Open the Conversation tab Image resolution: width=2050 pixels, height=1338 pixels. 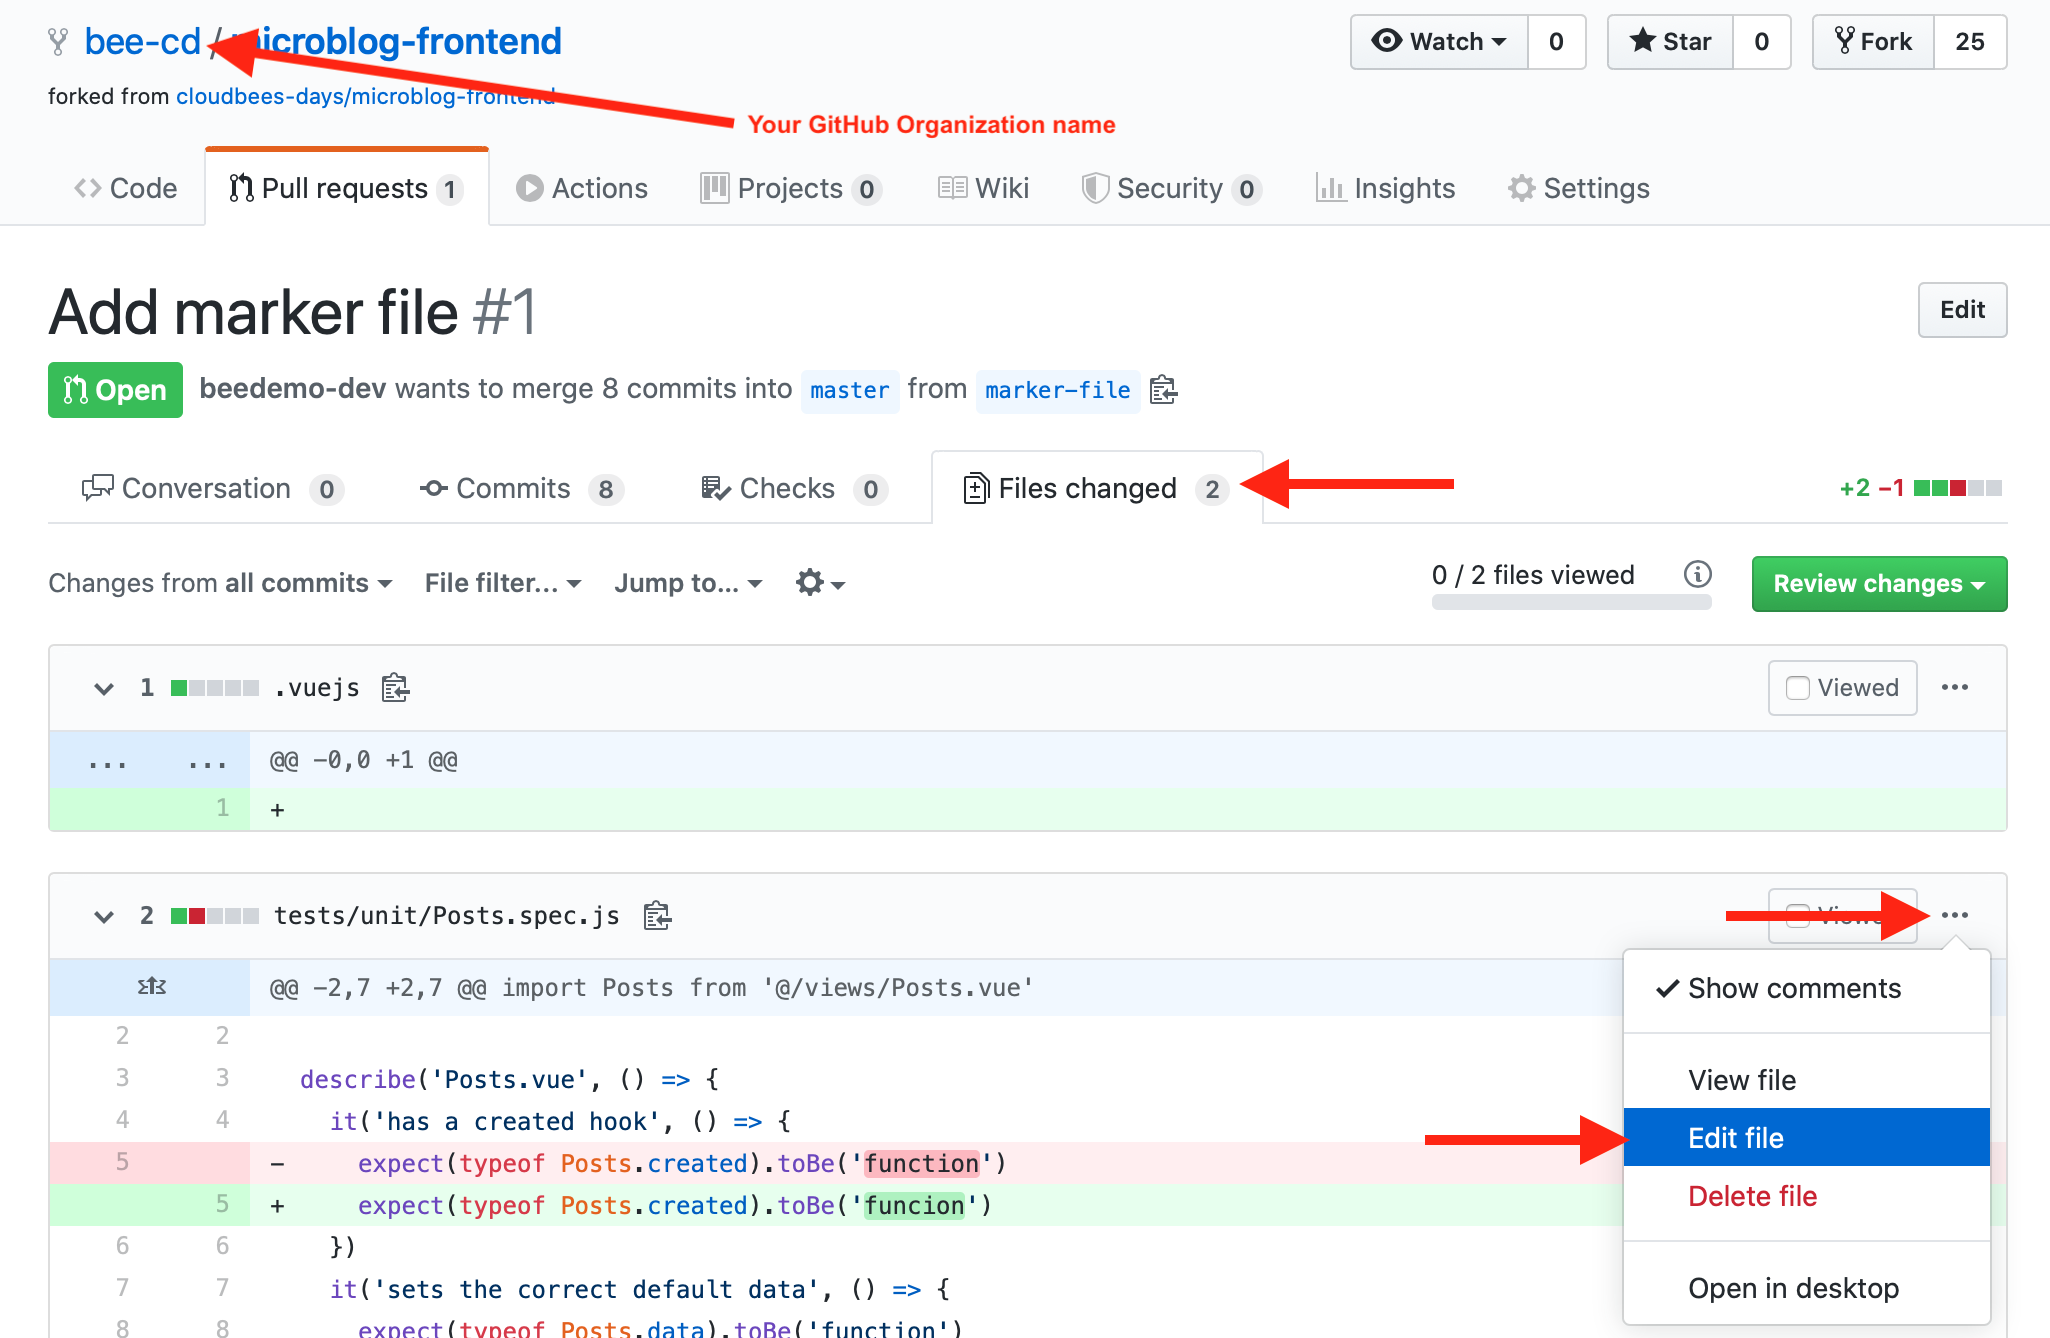pyautogui.click(x=212, y=488)
